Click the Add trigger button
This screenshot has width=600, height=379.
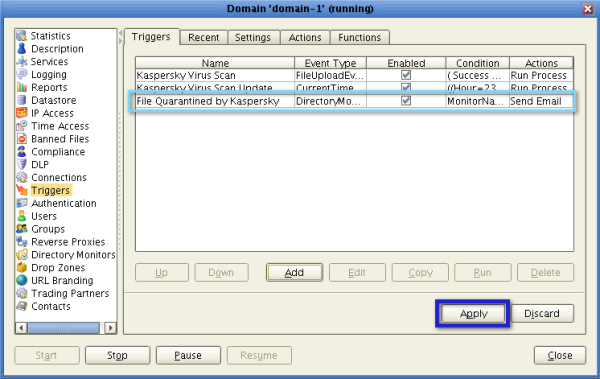point(294,273)
